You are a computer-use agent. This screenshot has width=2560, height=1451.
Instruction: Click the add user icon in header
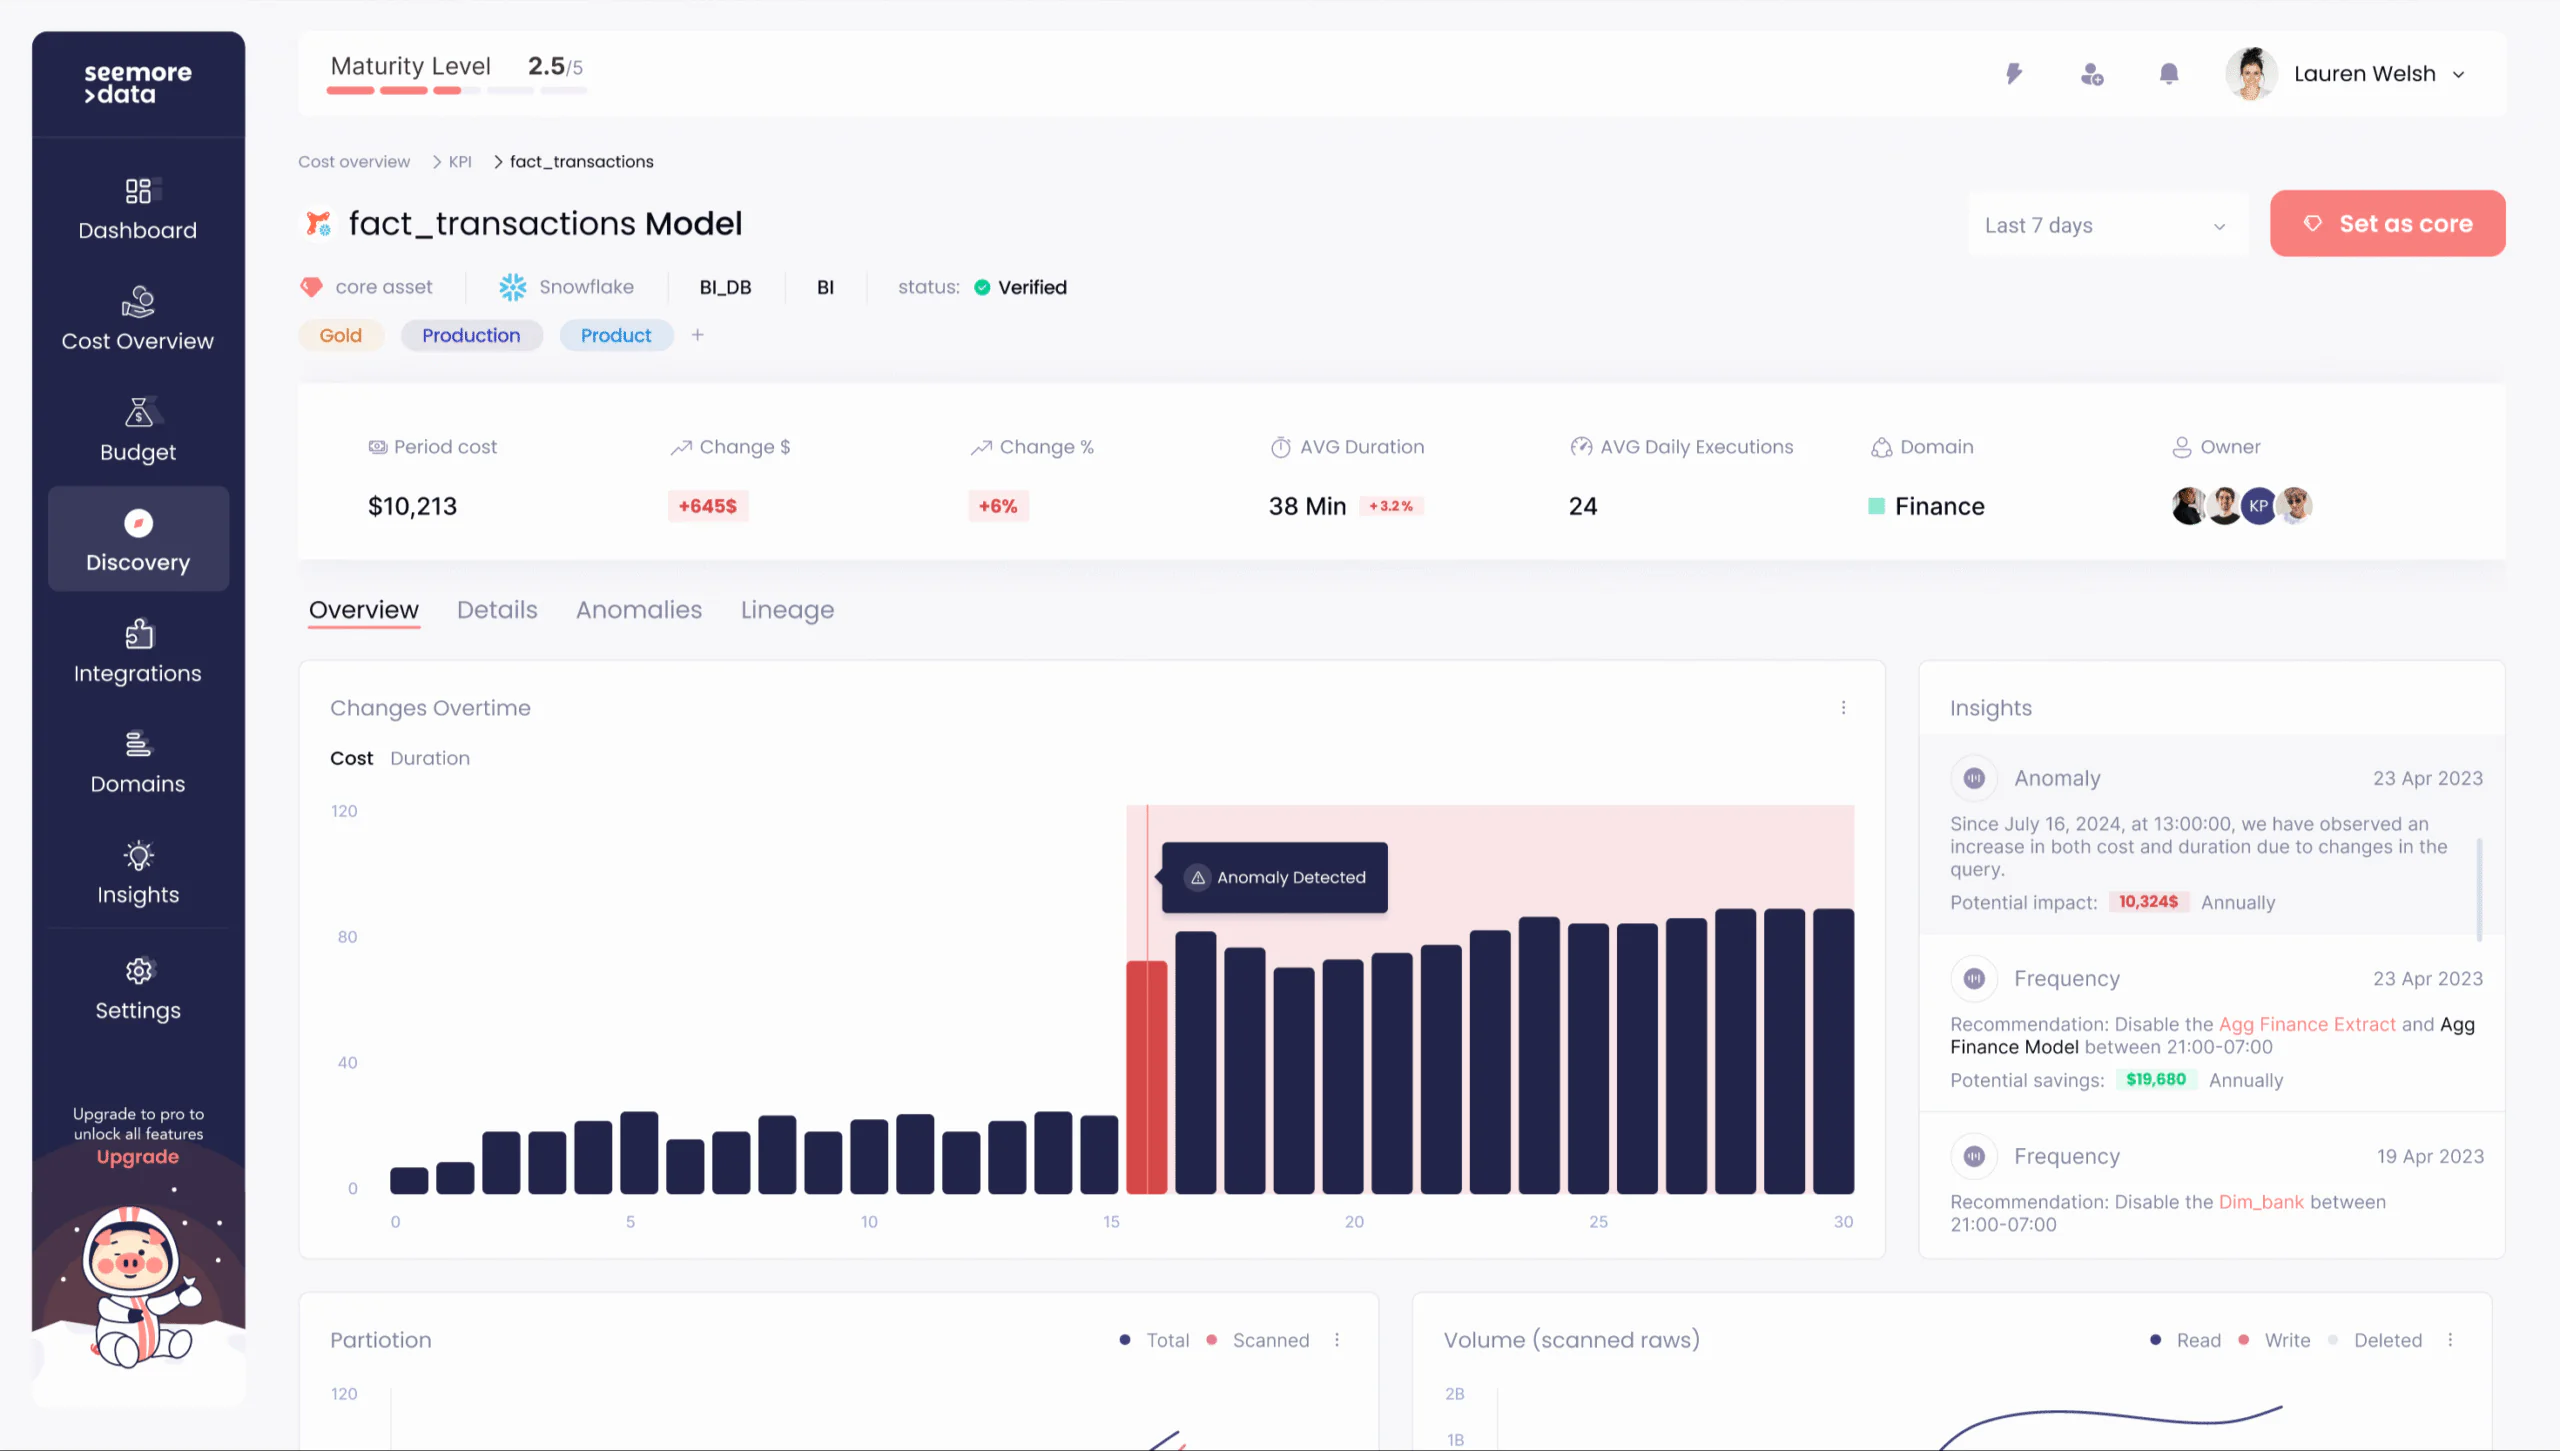click(x=2091, y=74)
